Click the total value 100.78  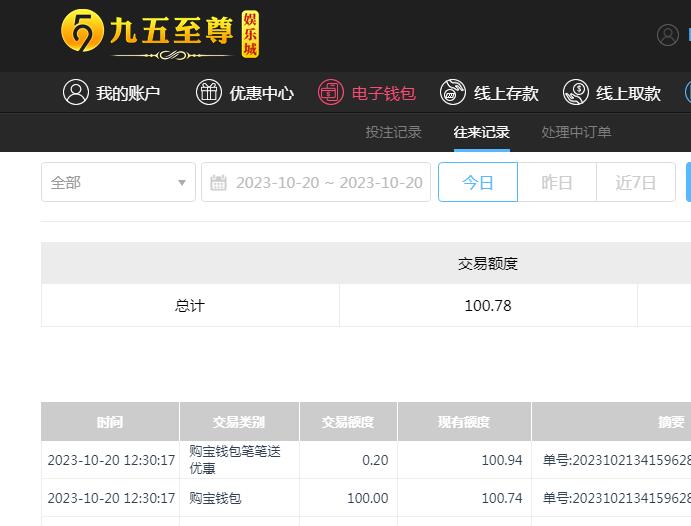click(488, 305)
